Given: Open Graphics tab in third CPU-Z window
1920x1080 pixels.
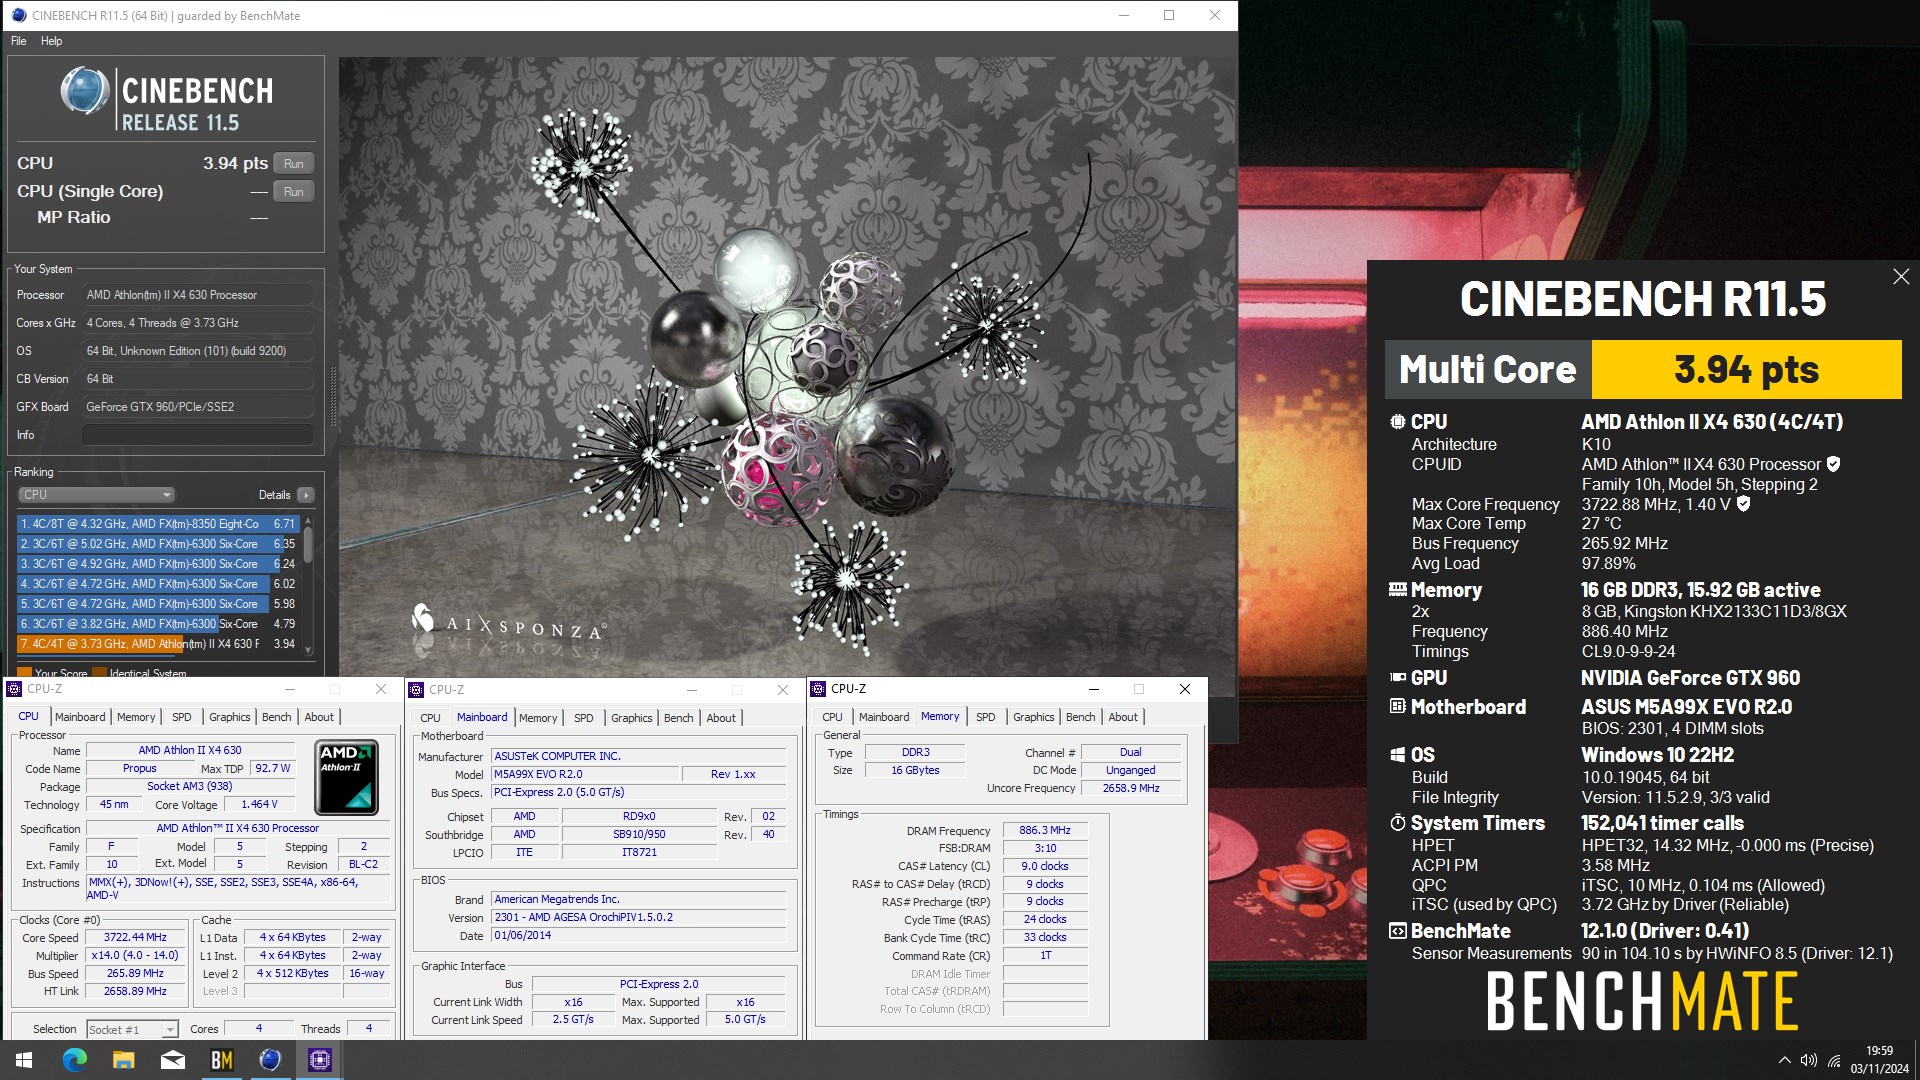Looking at the screenshot, I should click(x=1034, y=717).
